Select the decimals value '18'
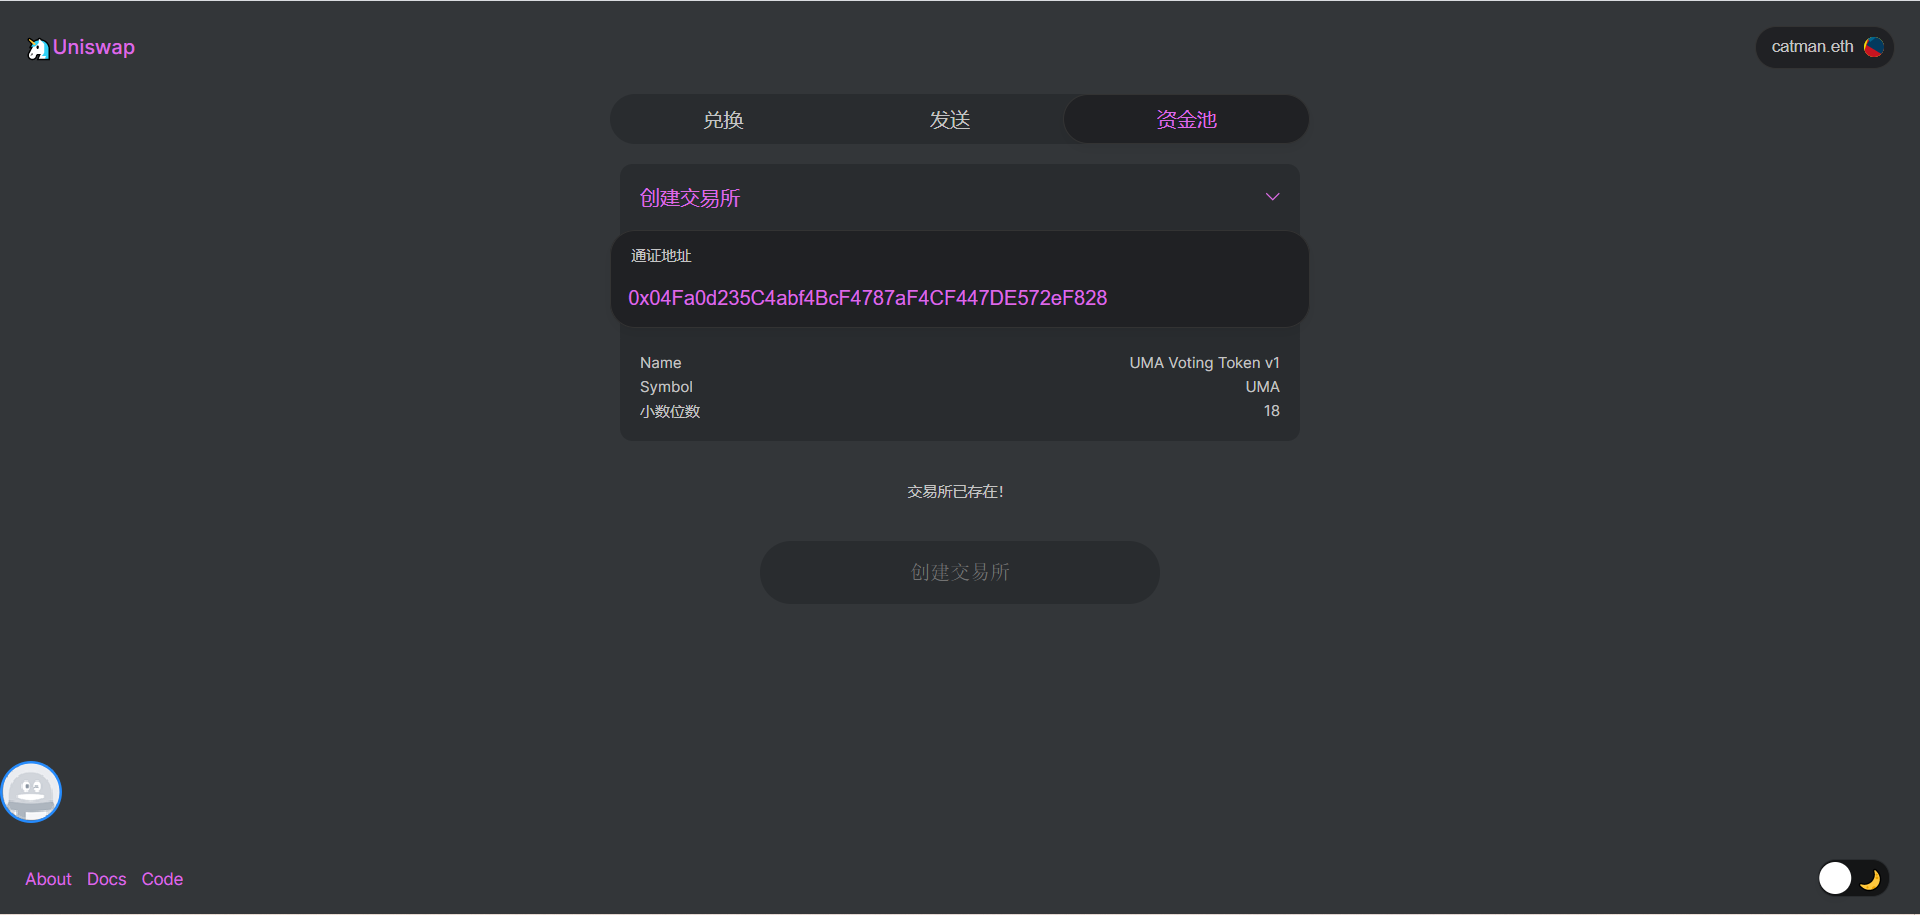1920x915 pixels. [1271, 411]
